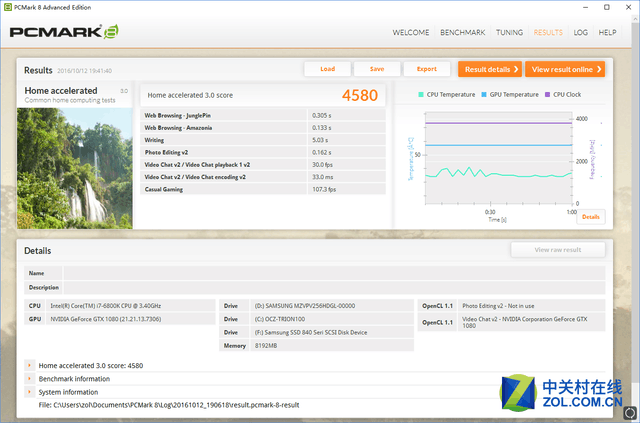Select the Casual Gaming row
The height and width of the screenshot is (423, 640).
click(263, 189)
